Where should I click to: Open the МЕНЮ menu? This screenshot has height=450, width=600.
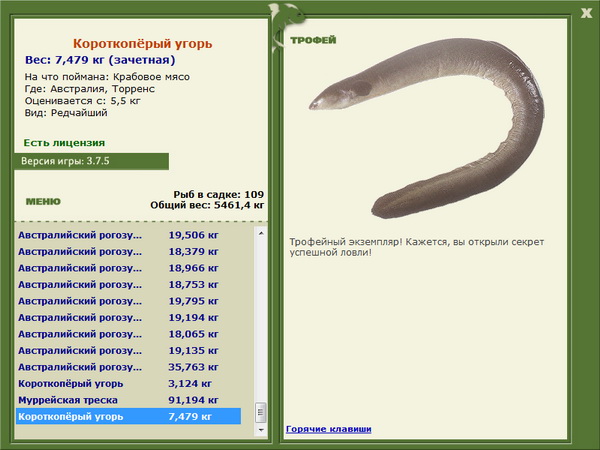(x=43, y=202)
